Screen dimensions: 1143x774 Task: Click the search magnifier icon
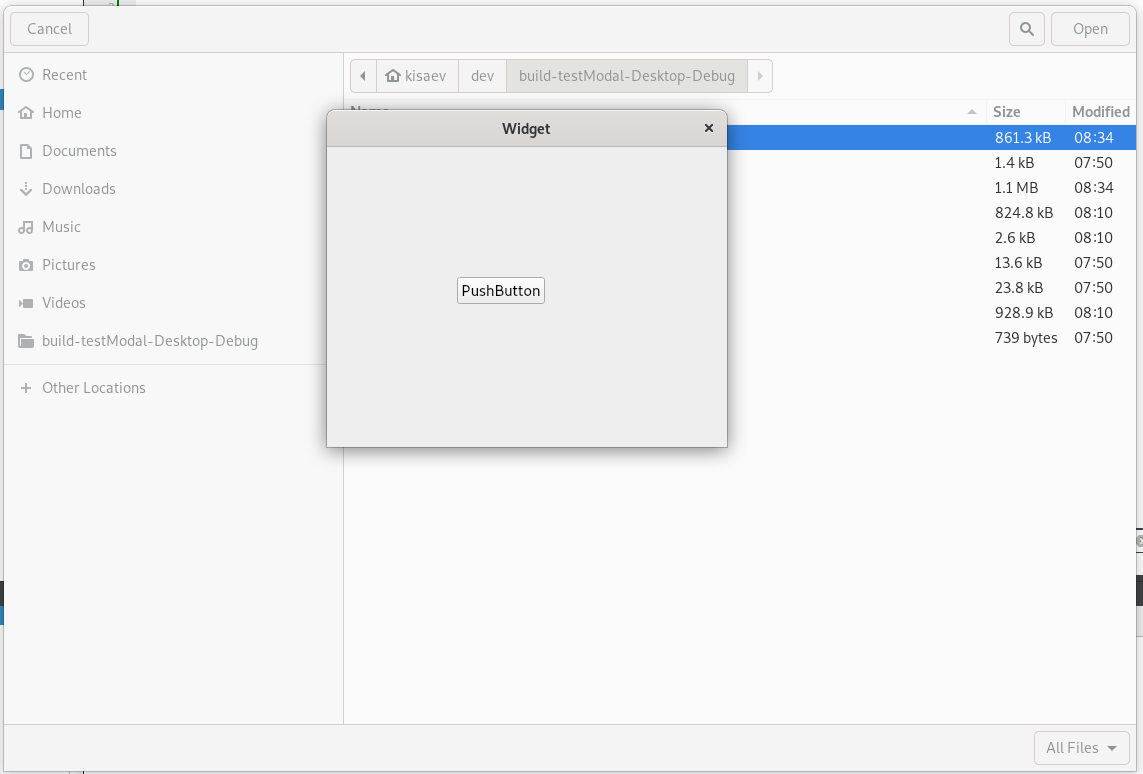tap(1026, 29)
